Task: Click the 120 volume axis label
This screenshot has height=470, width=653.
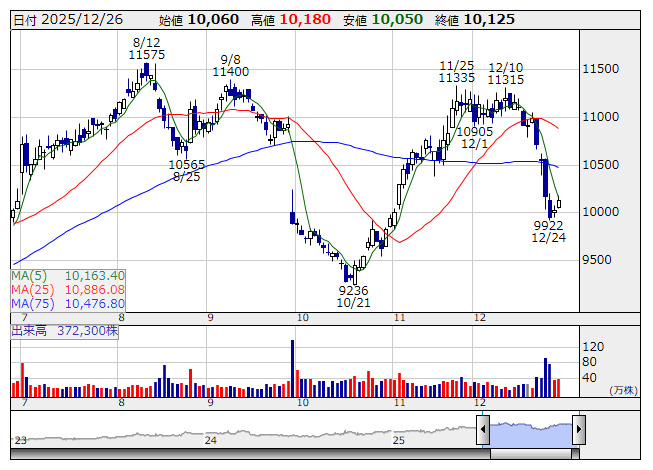Action: tap(593, 347)
